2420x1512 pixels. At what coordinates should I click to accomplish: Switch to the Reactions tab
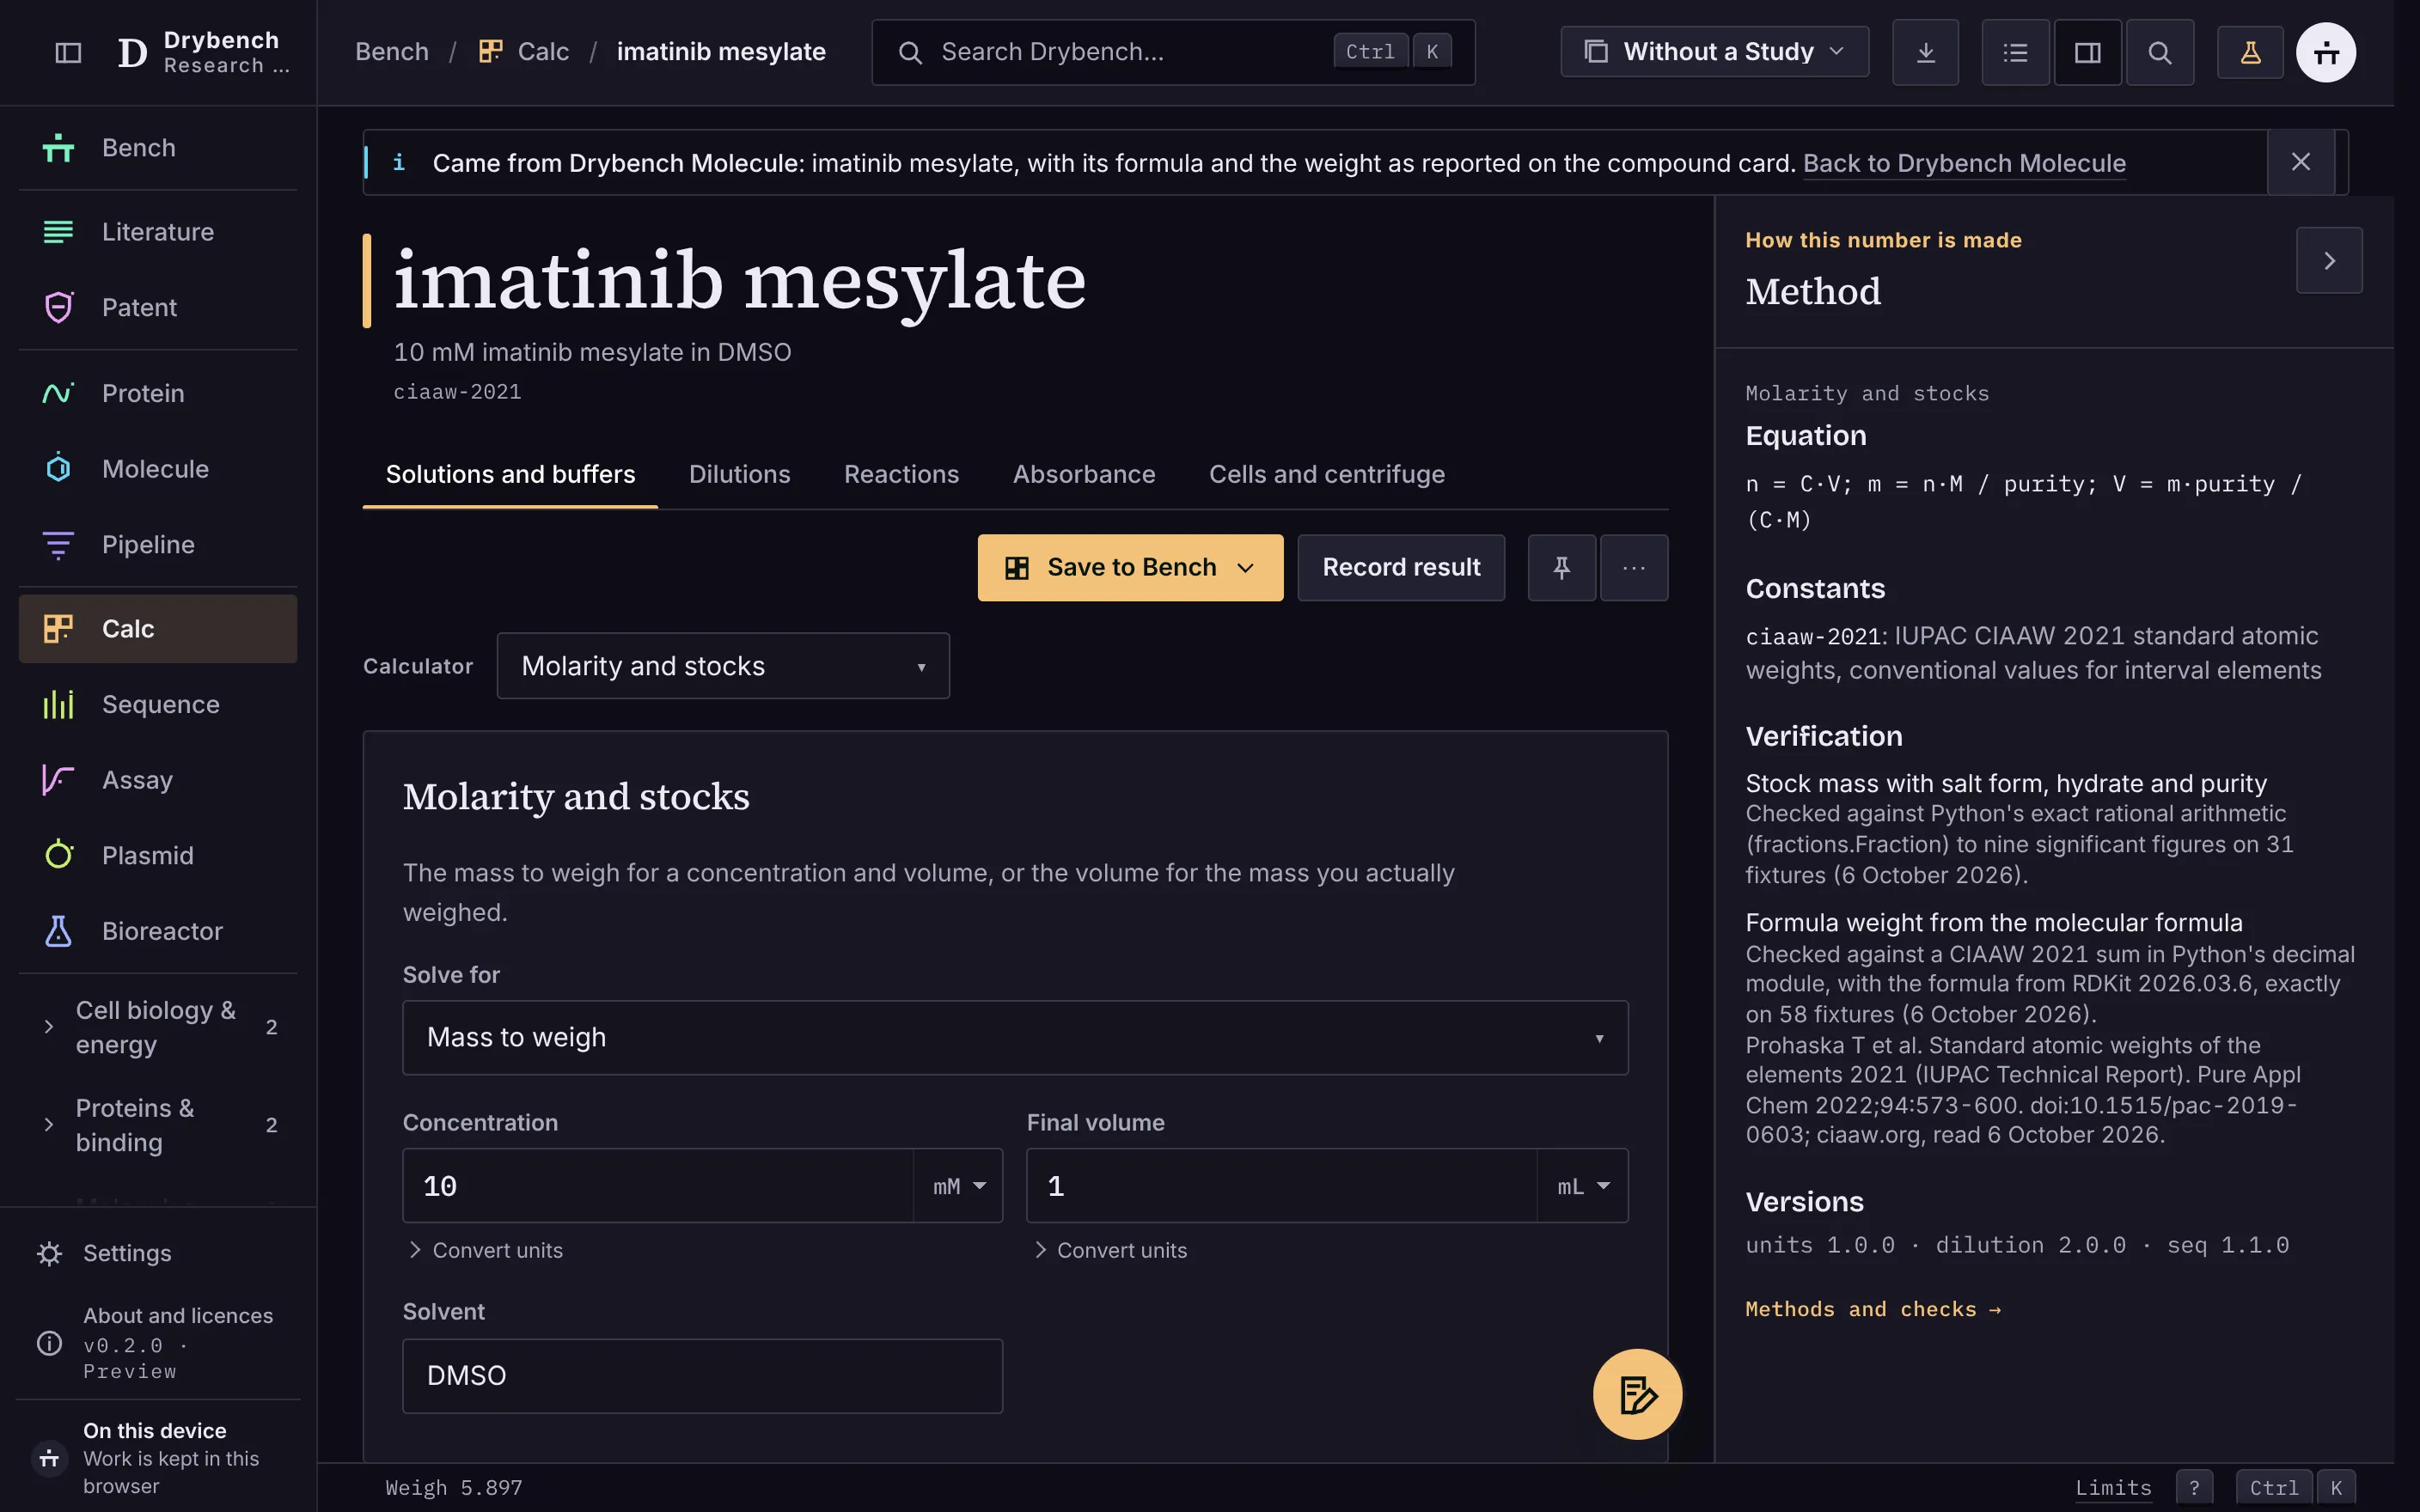coord(901,474)
